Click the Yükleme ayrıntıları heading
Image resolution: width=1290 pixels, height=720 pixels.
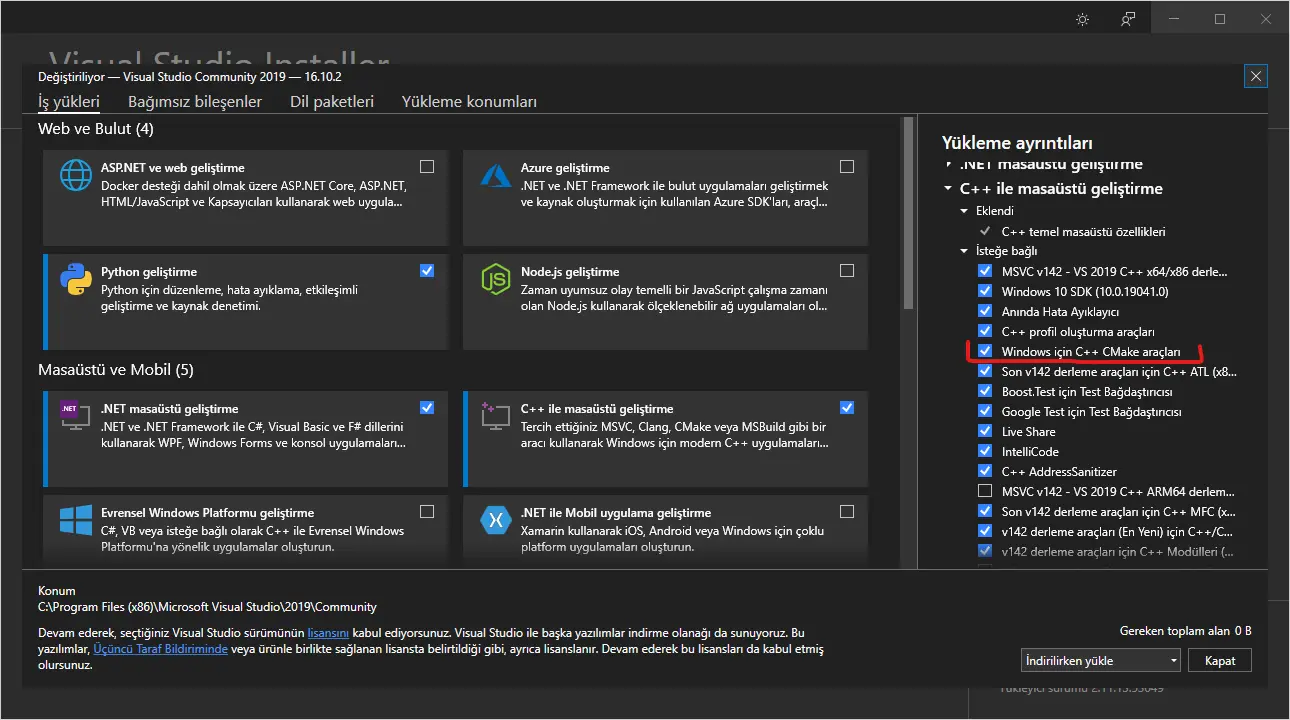pyautogui.click(x=1017, y=143)
